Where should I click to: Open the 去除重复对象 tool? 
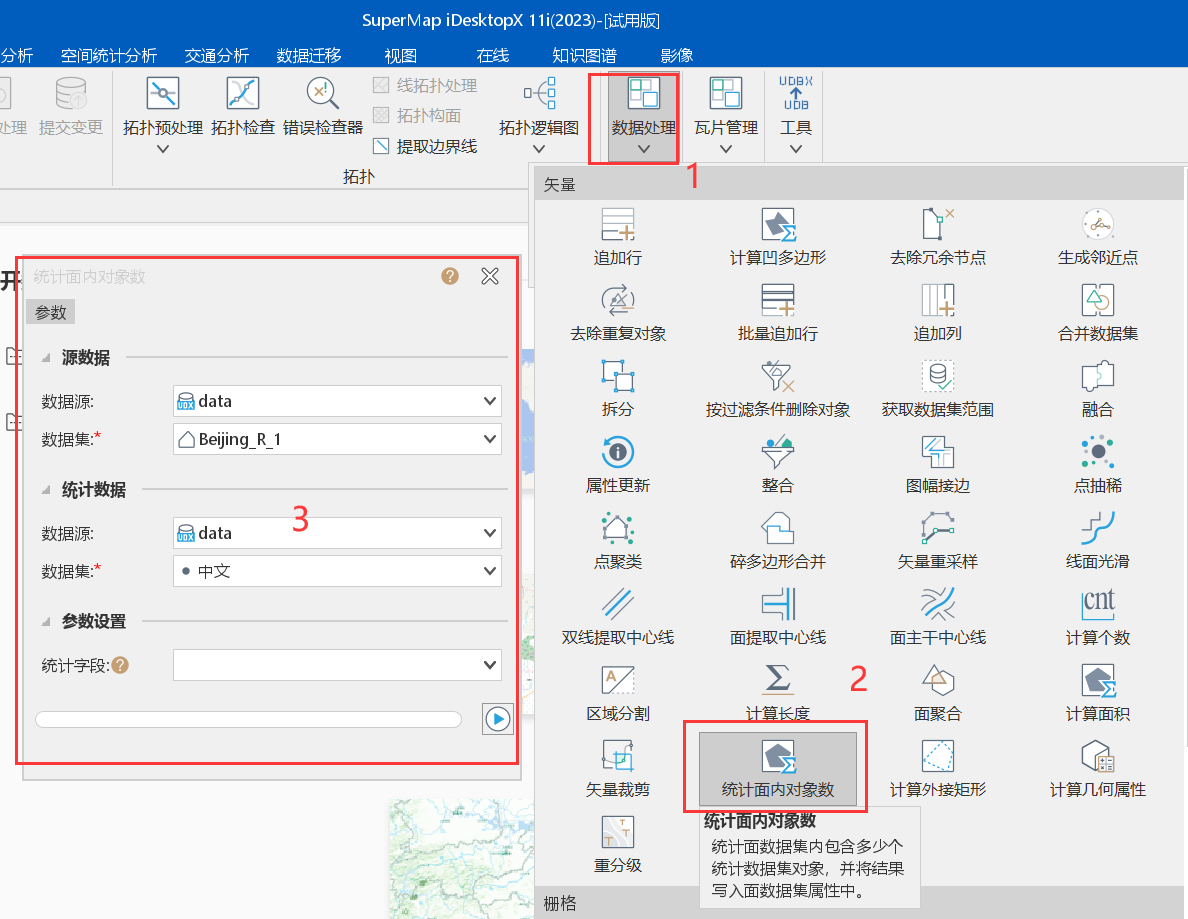click(x=617, y=313)
